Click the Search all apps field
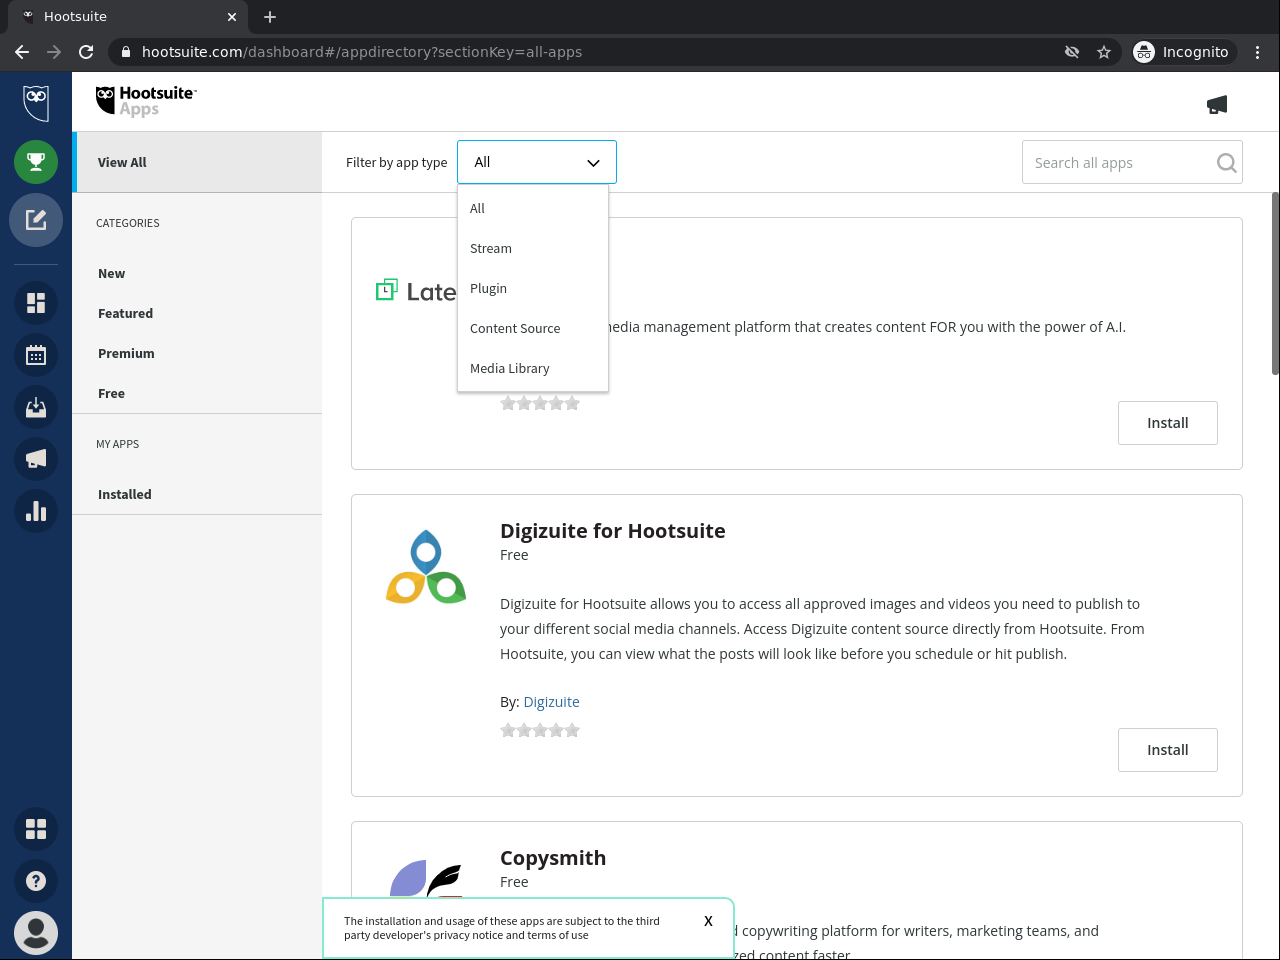Viewport: 1280px width, 960px height. pyautogui.click(x=1120, y=163)
